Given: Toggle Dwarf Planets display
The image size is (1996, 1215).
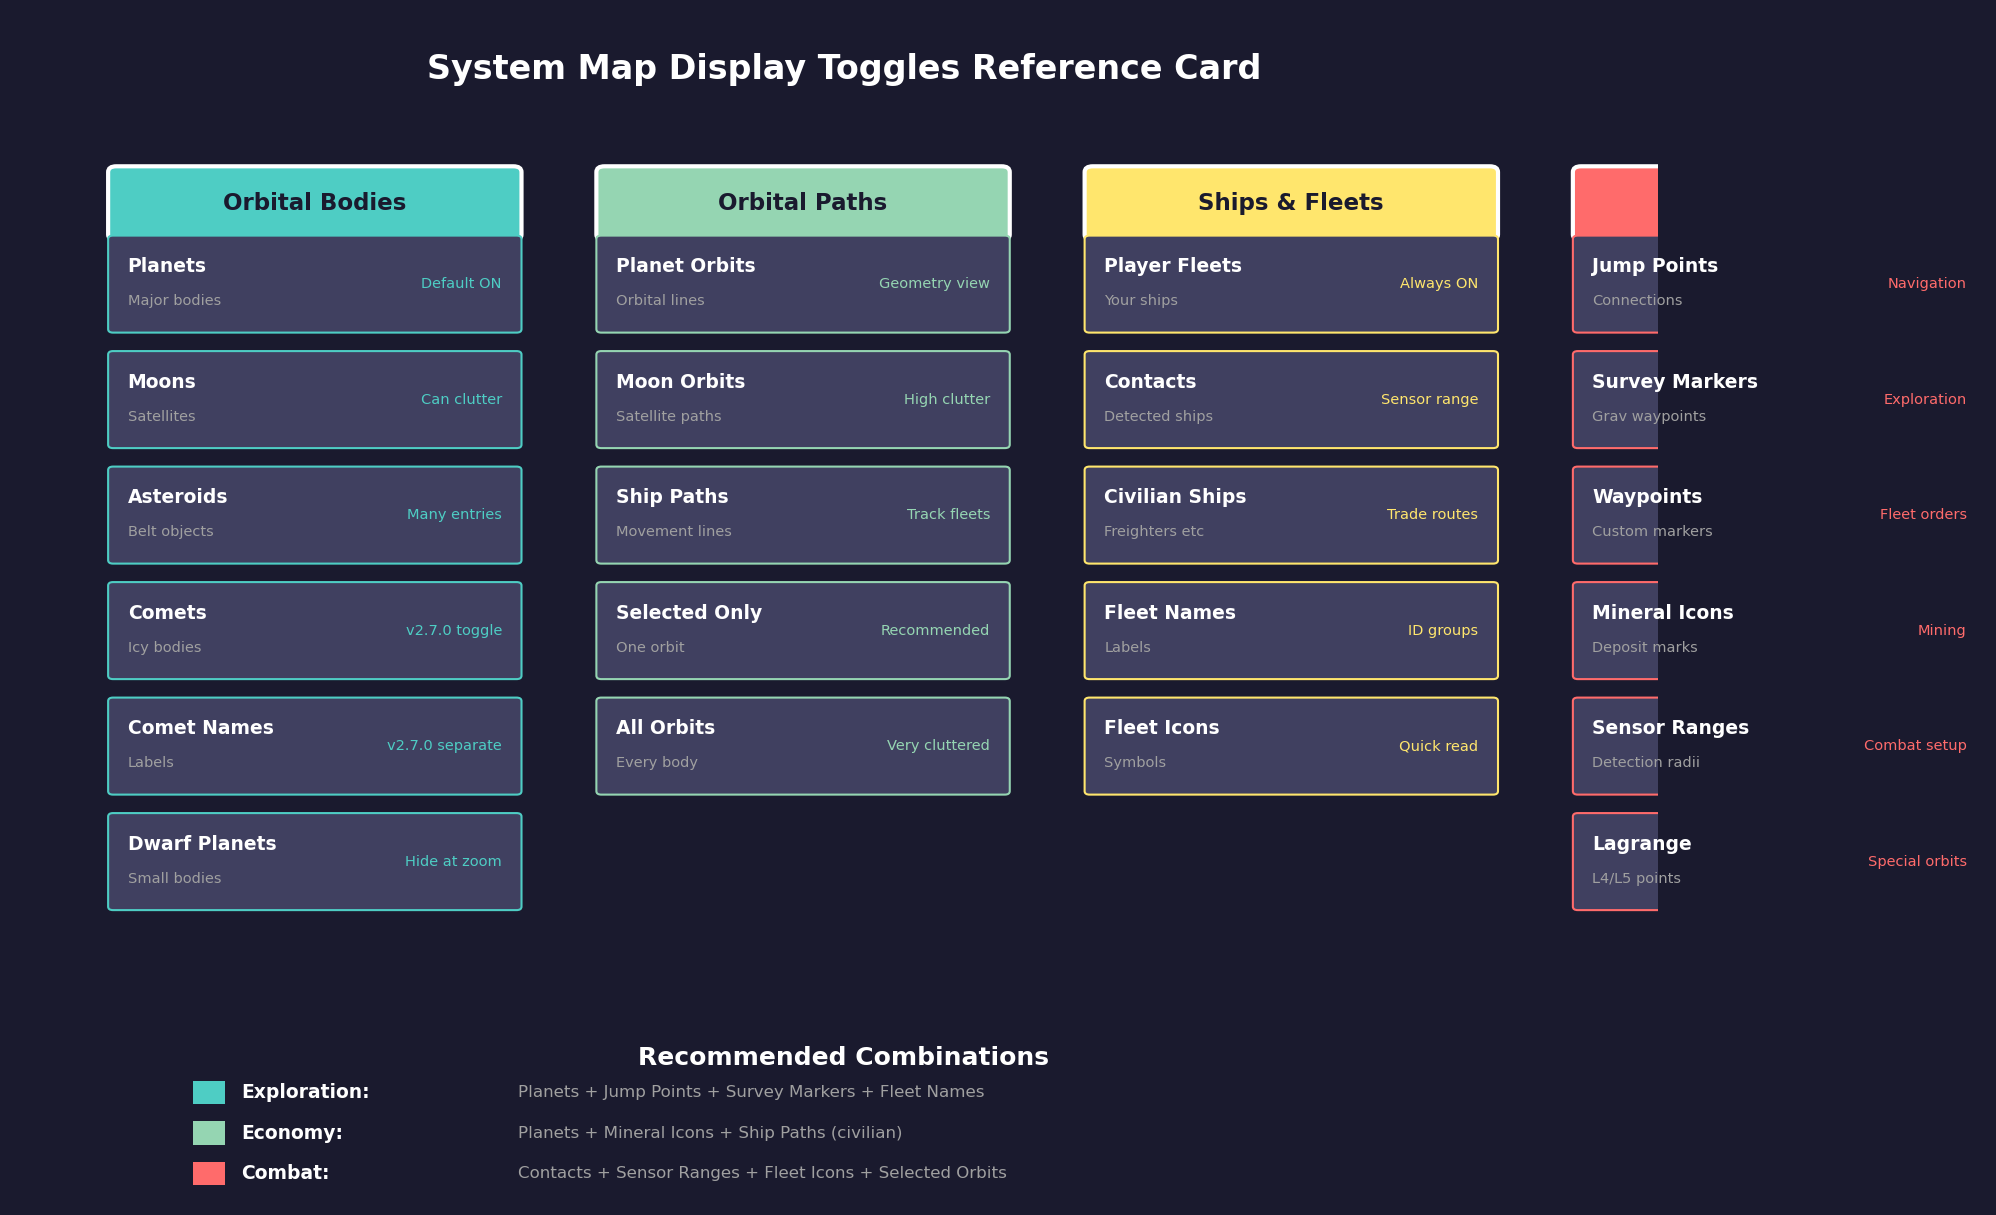Looking at the screenshot, I should point(314,861).
